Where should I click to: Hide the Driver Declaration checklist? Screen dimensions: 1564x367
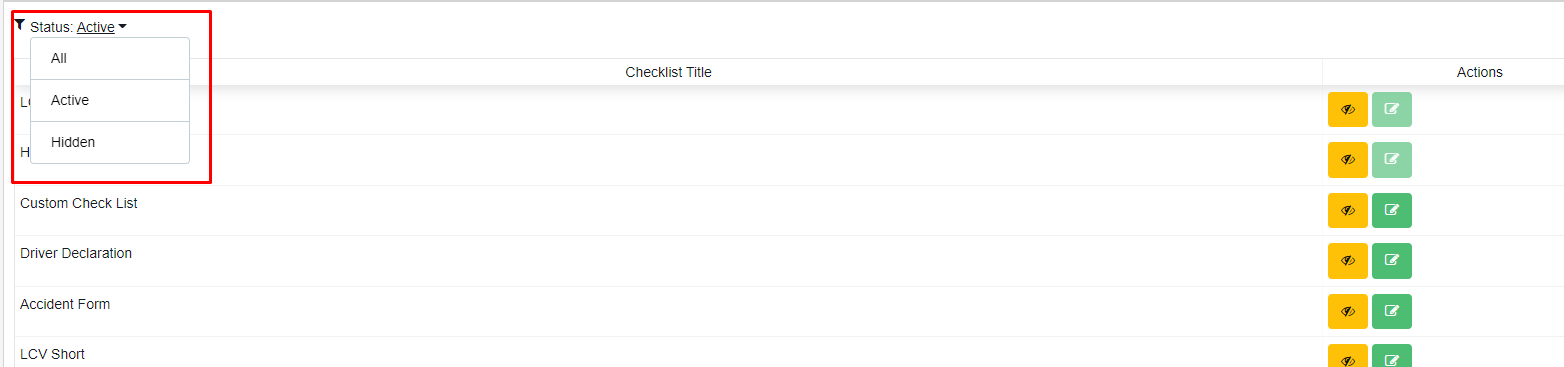click(x=1347, y=260)
